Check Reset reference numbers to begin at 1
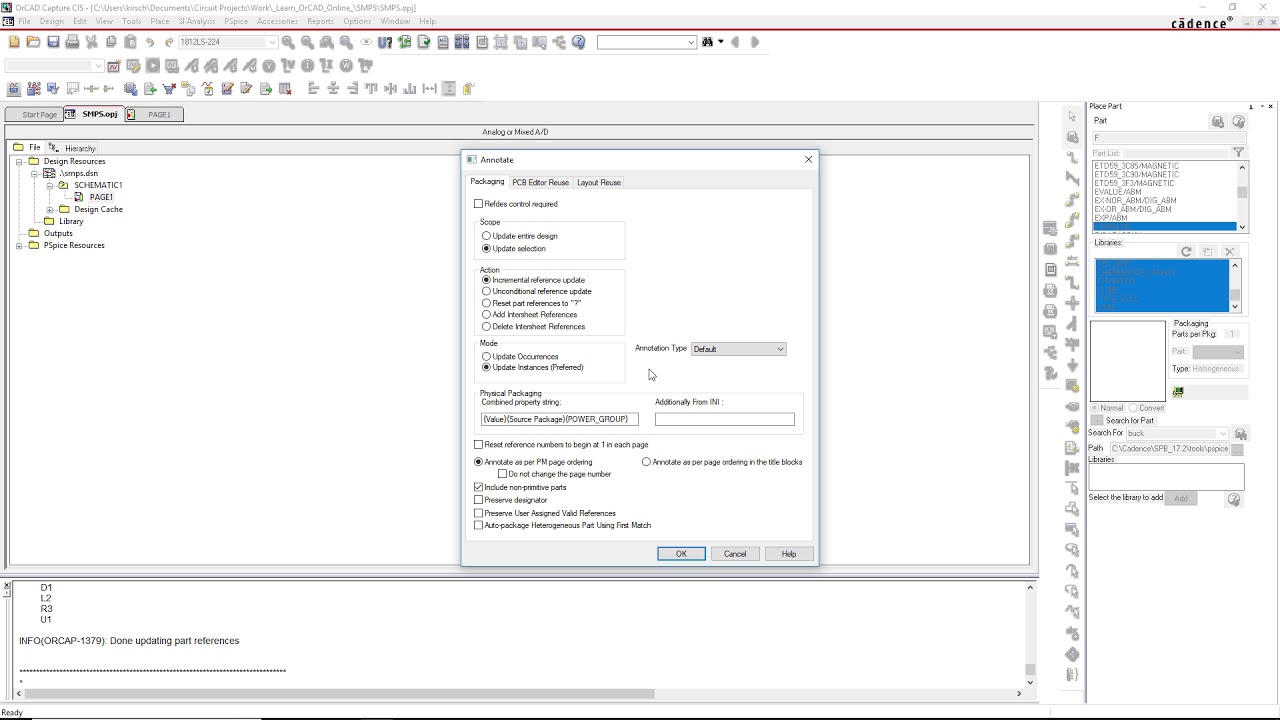Viewport: 1280px width, 720px height. (479, 445)
